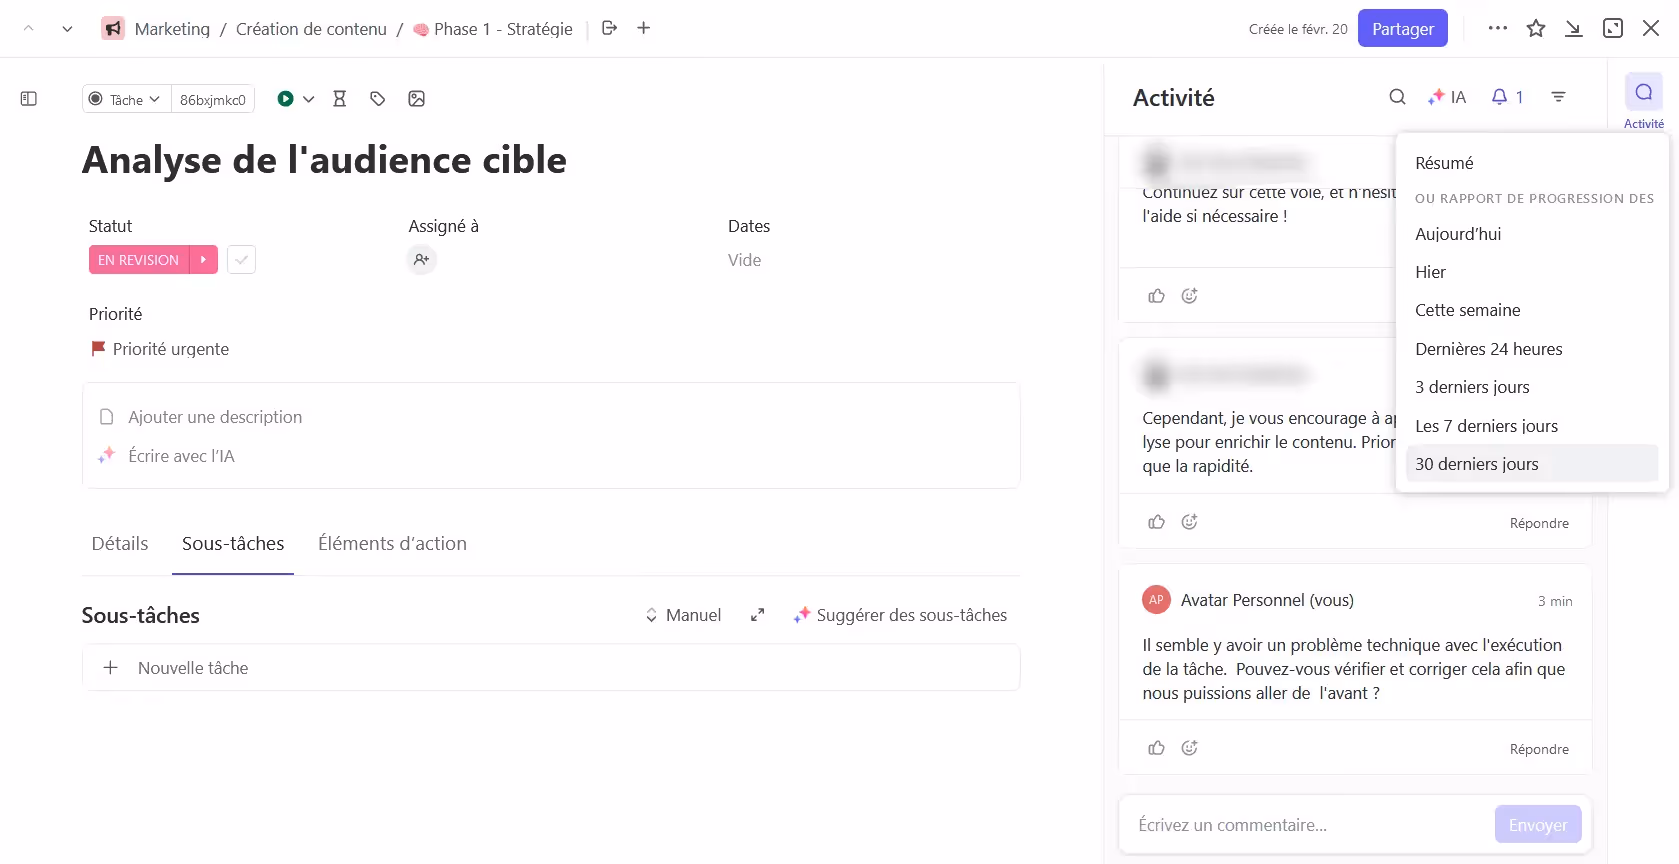Click the time tracking hourglass icon
The width and height of the screenshot is (1679, 864).
click(x=340, y=99)
